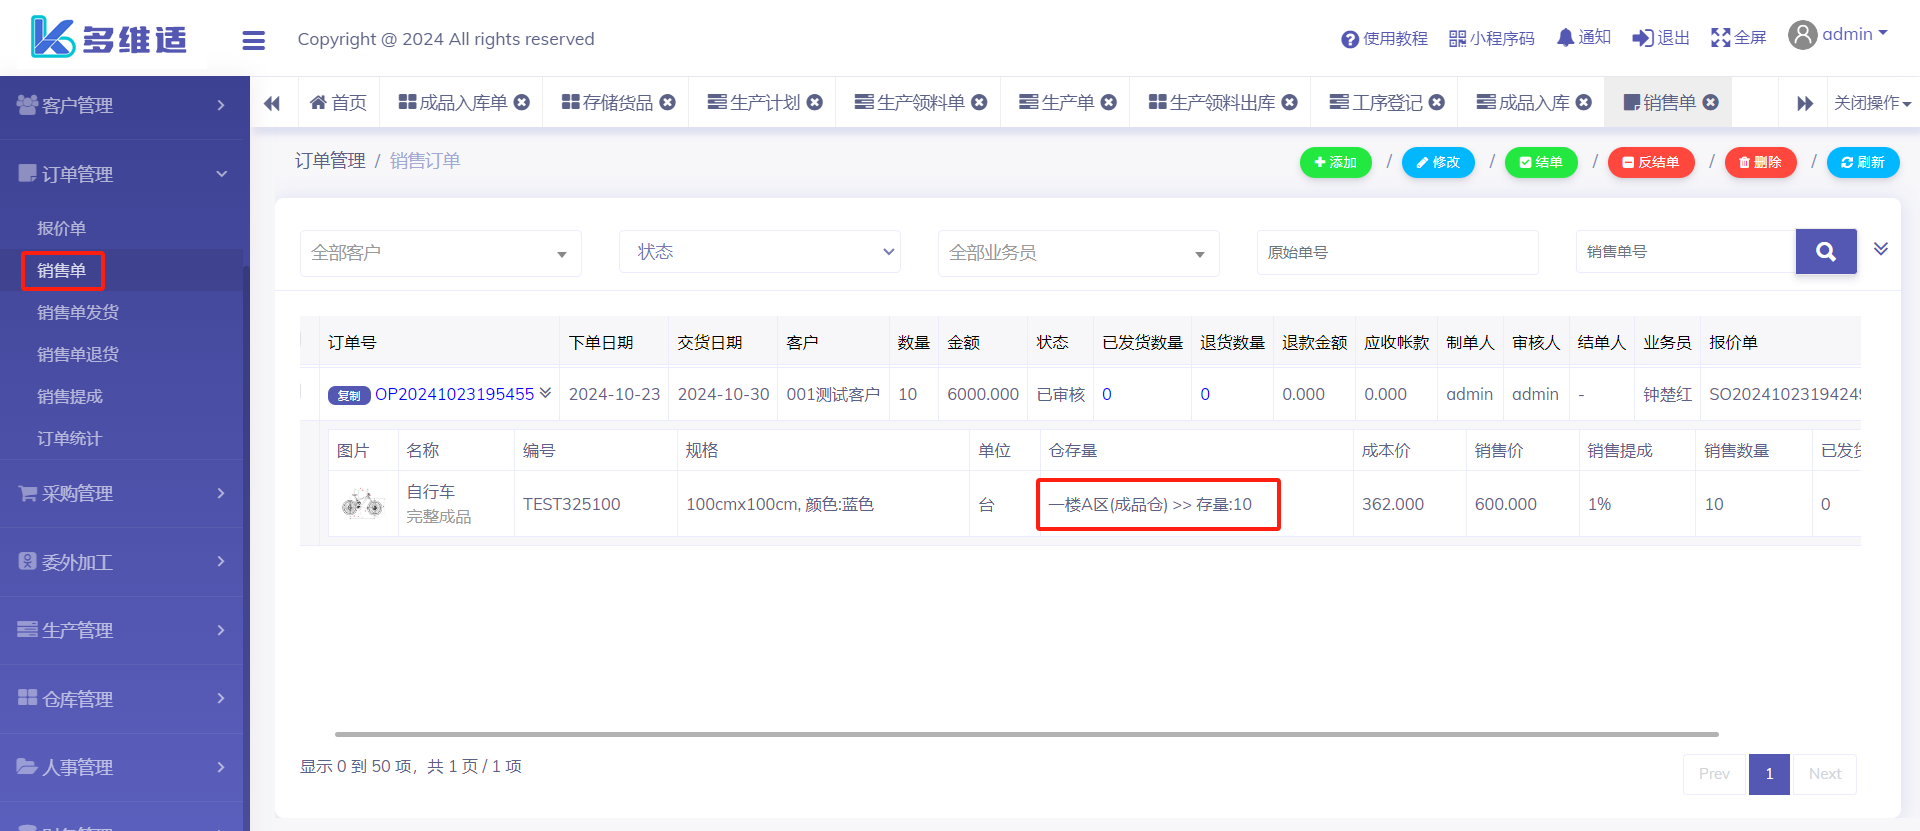Click the hamburger menu icon to collapse sidebar
Screen dimensions: 1920x831
(x=254, y=40)
